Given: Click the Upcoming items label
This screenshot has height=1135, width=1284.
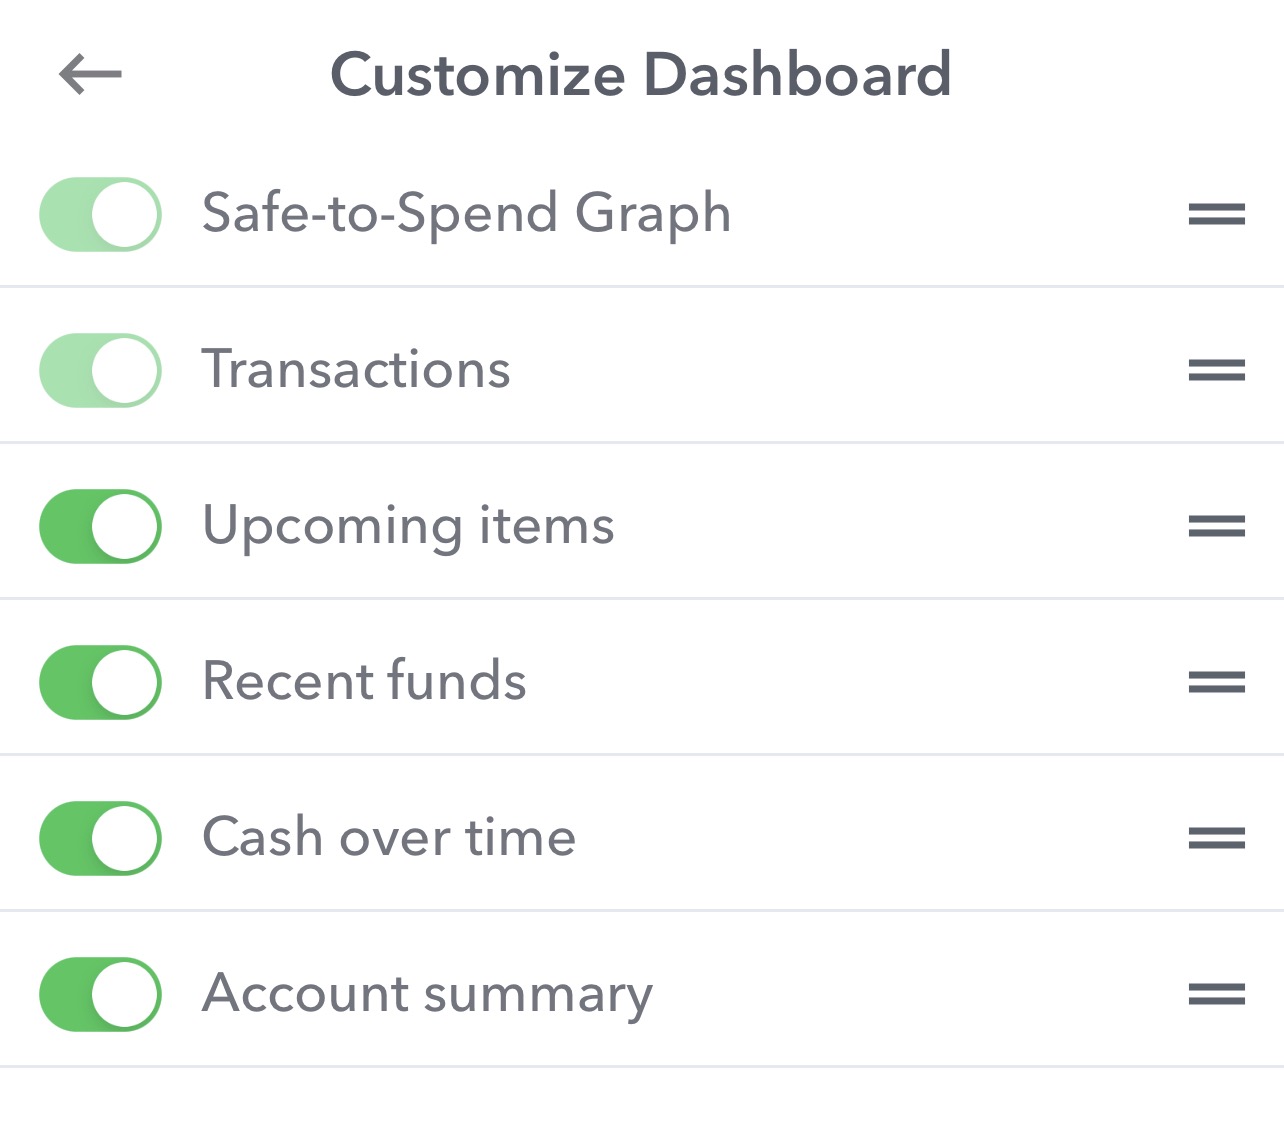Looking at the screenshot, I should tap(408, 527).
